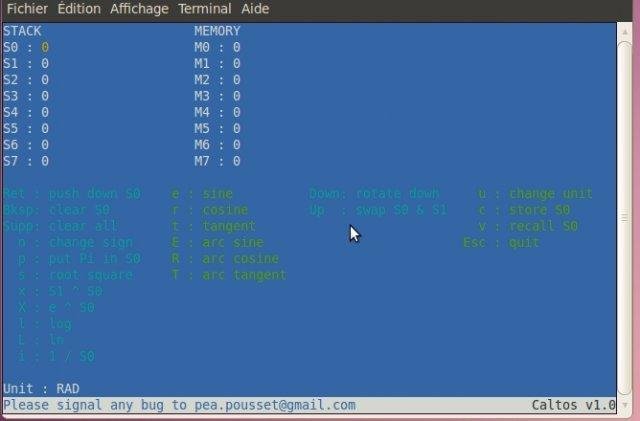The width and height of the screenshot is (640, 421).
Task: Click the 'Supp: clear all' help line
Action: pos(61,226)
